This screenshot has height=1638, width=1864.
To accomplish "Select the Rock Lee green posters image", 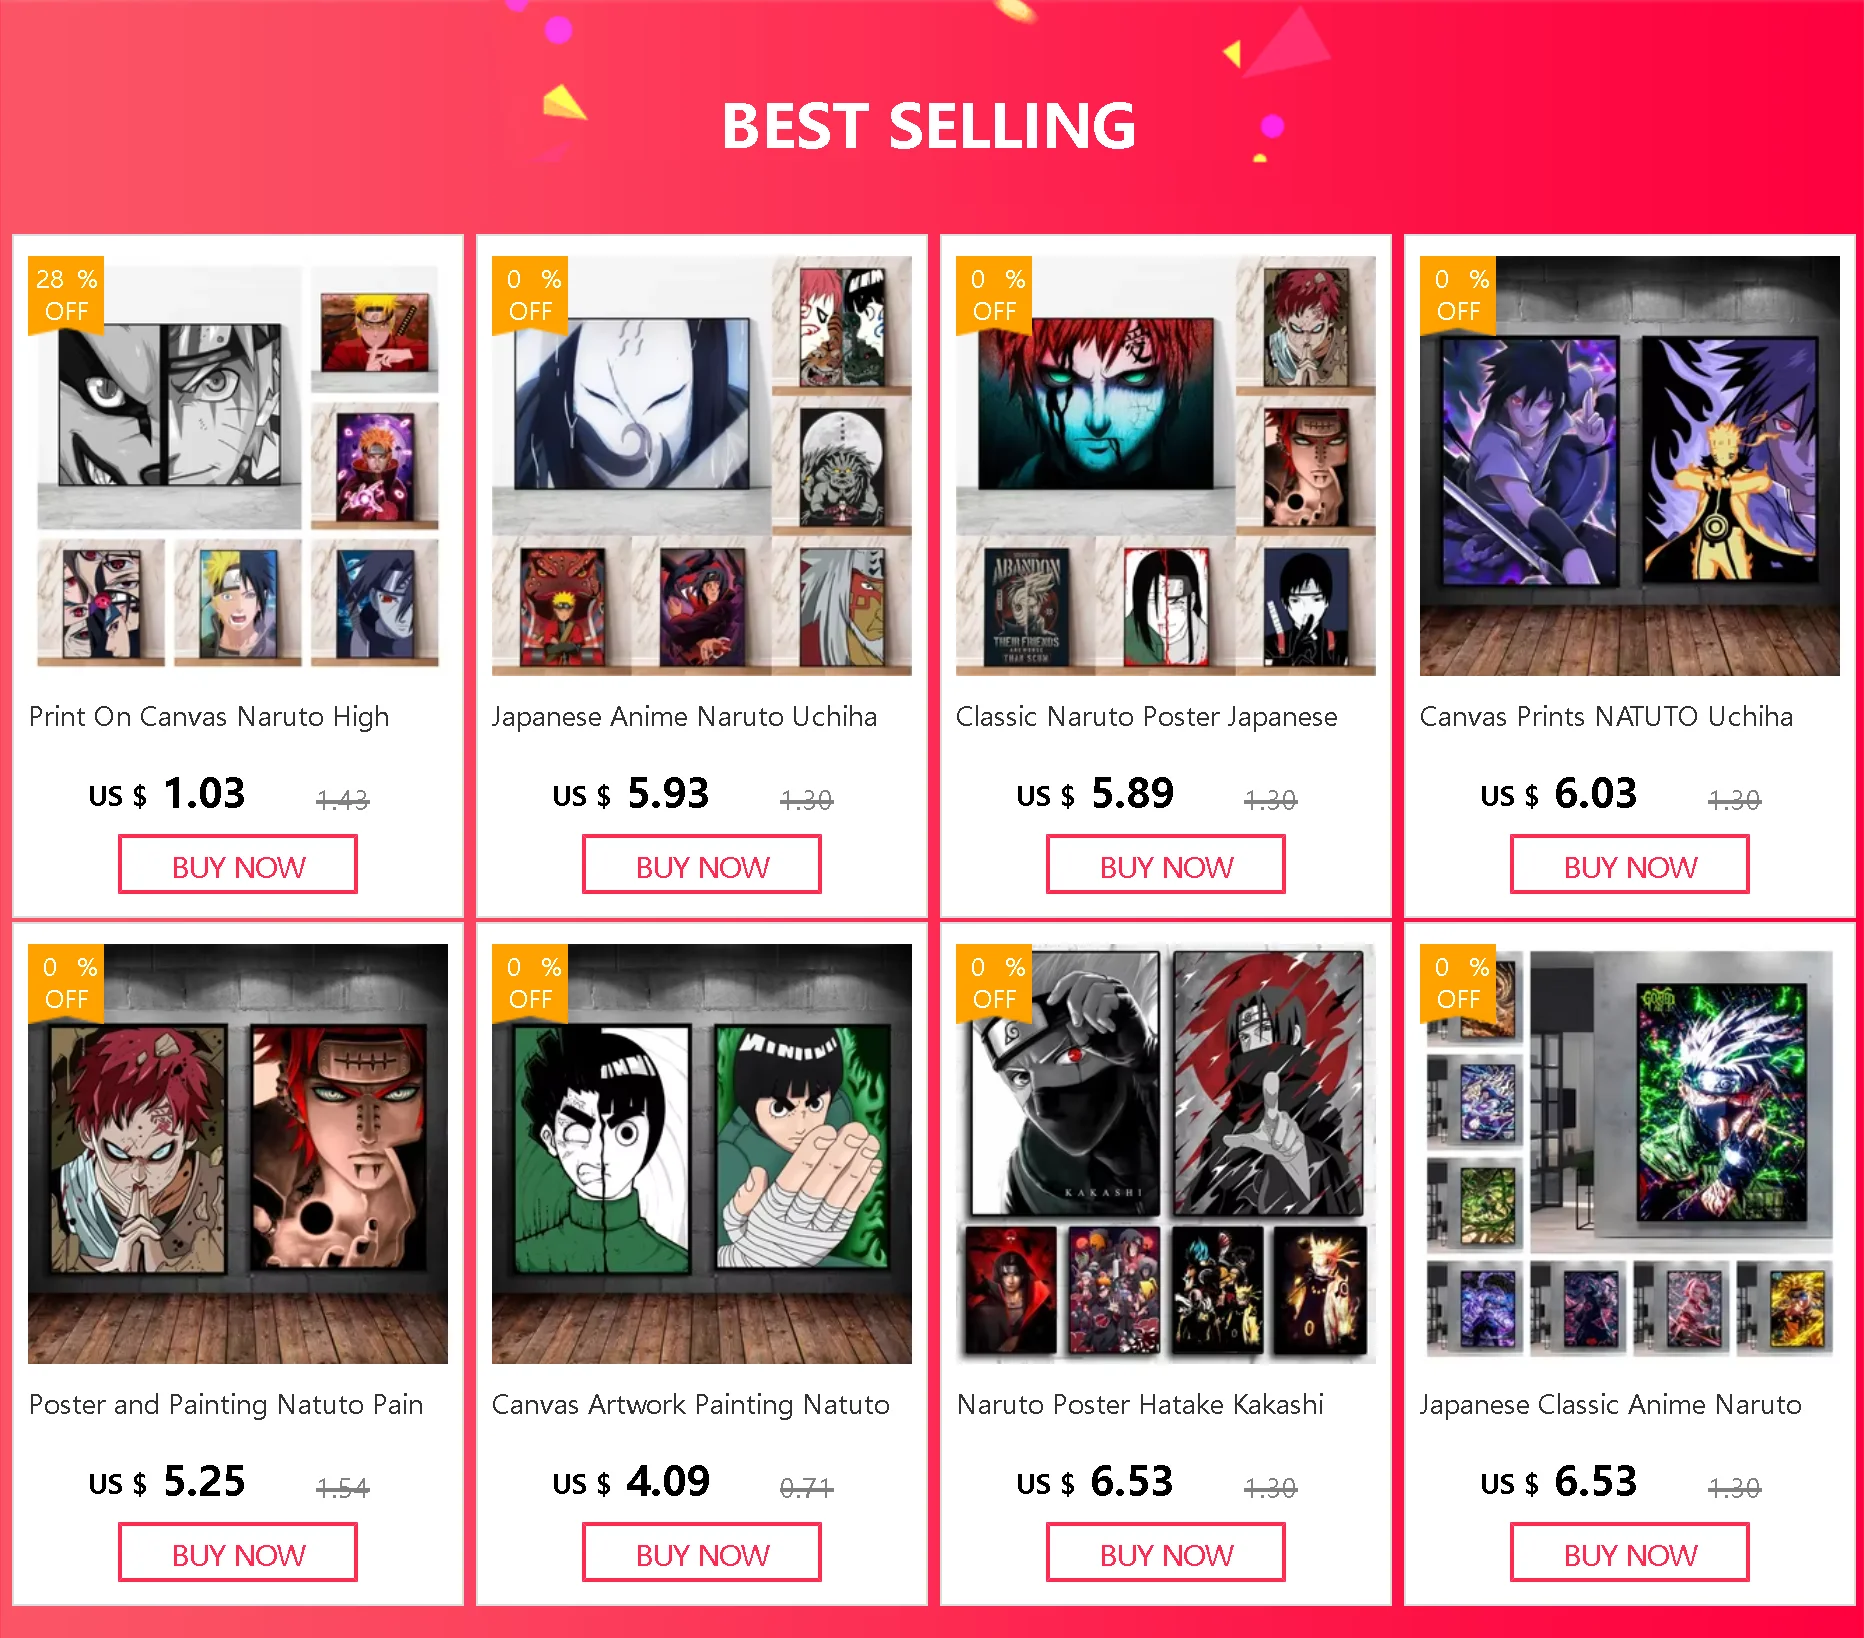I will pyautogui.click(x=702, y=1154).
